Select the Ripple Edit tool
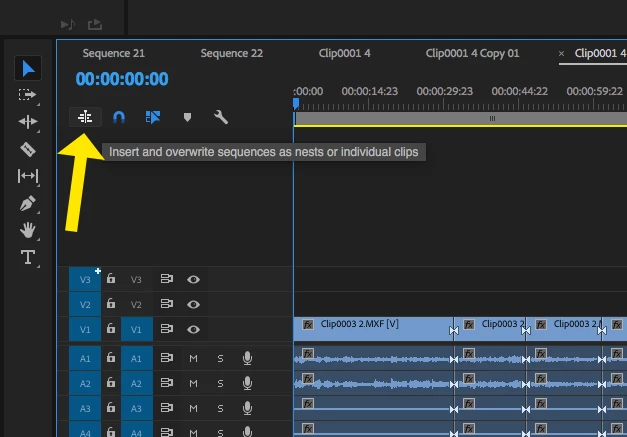 (x=28, y=122)
